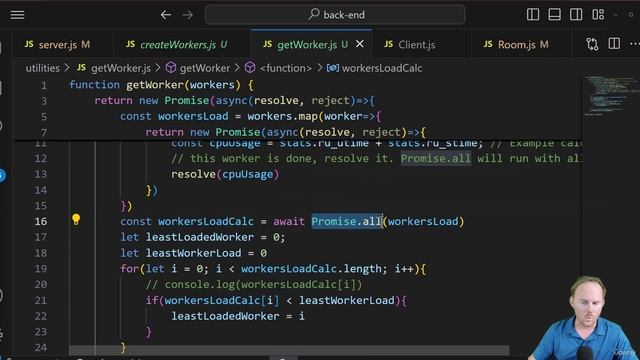640x360 pixels.
Task: Open the <function> breadcrumb
Action: pos(285,68)
